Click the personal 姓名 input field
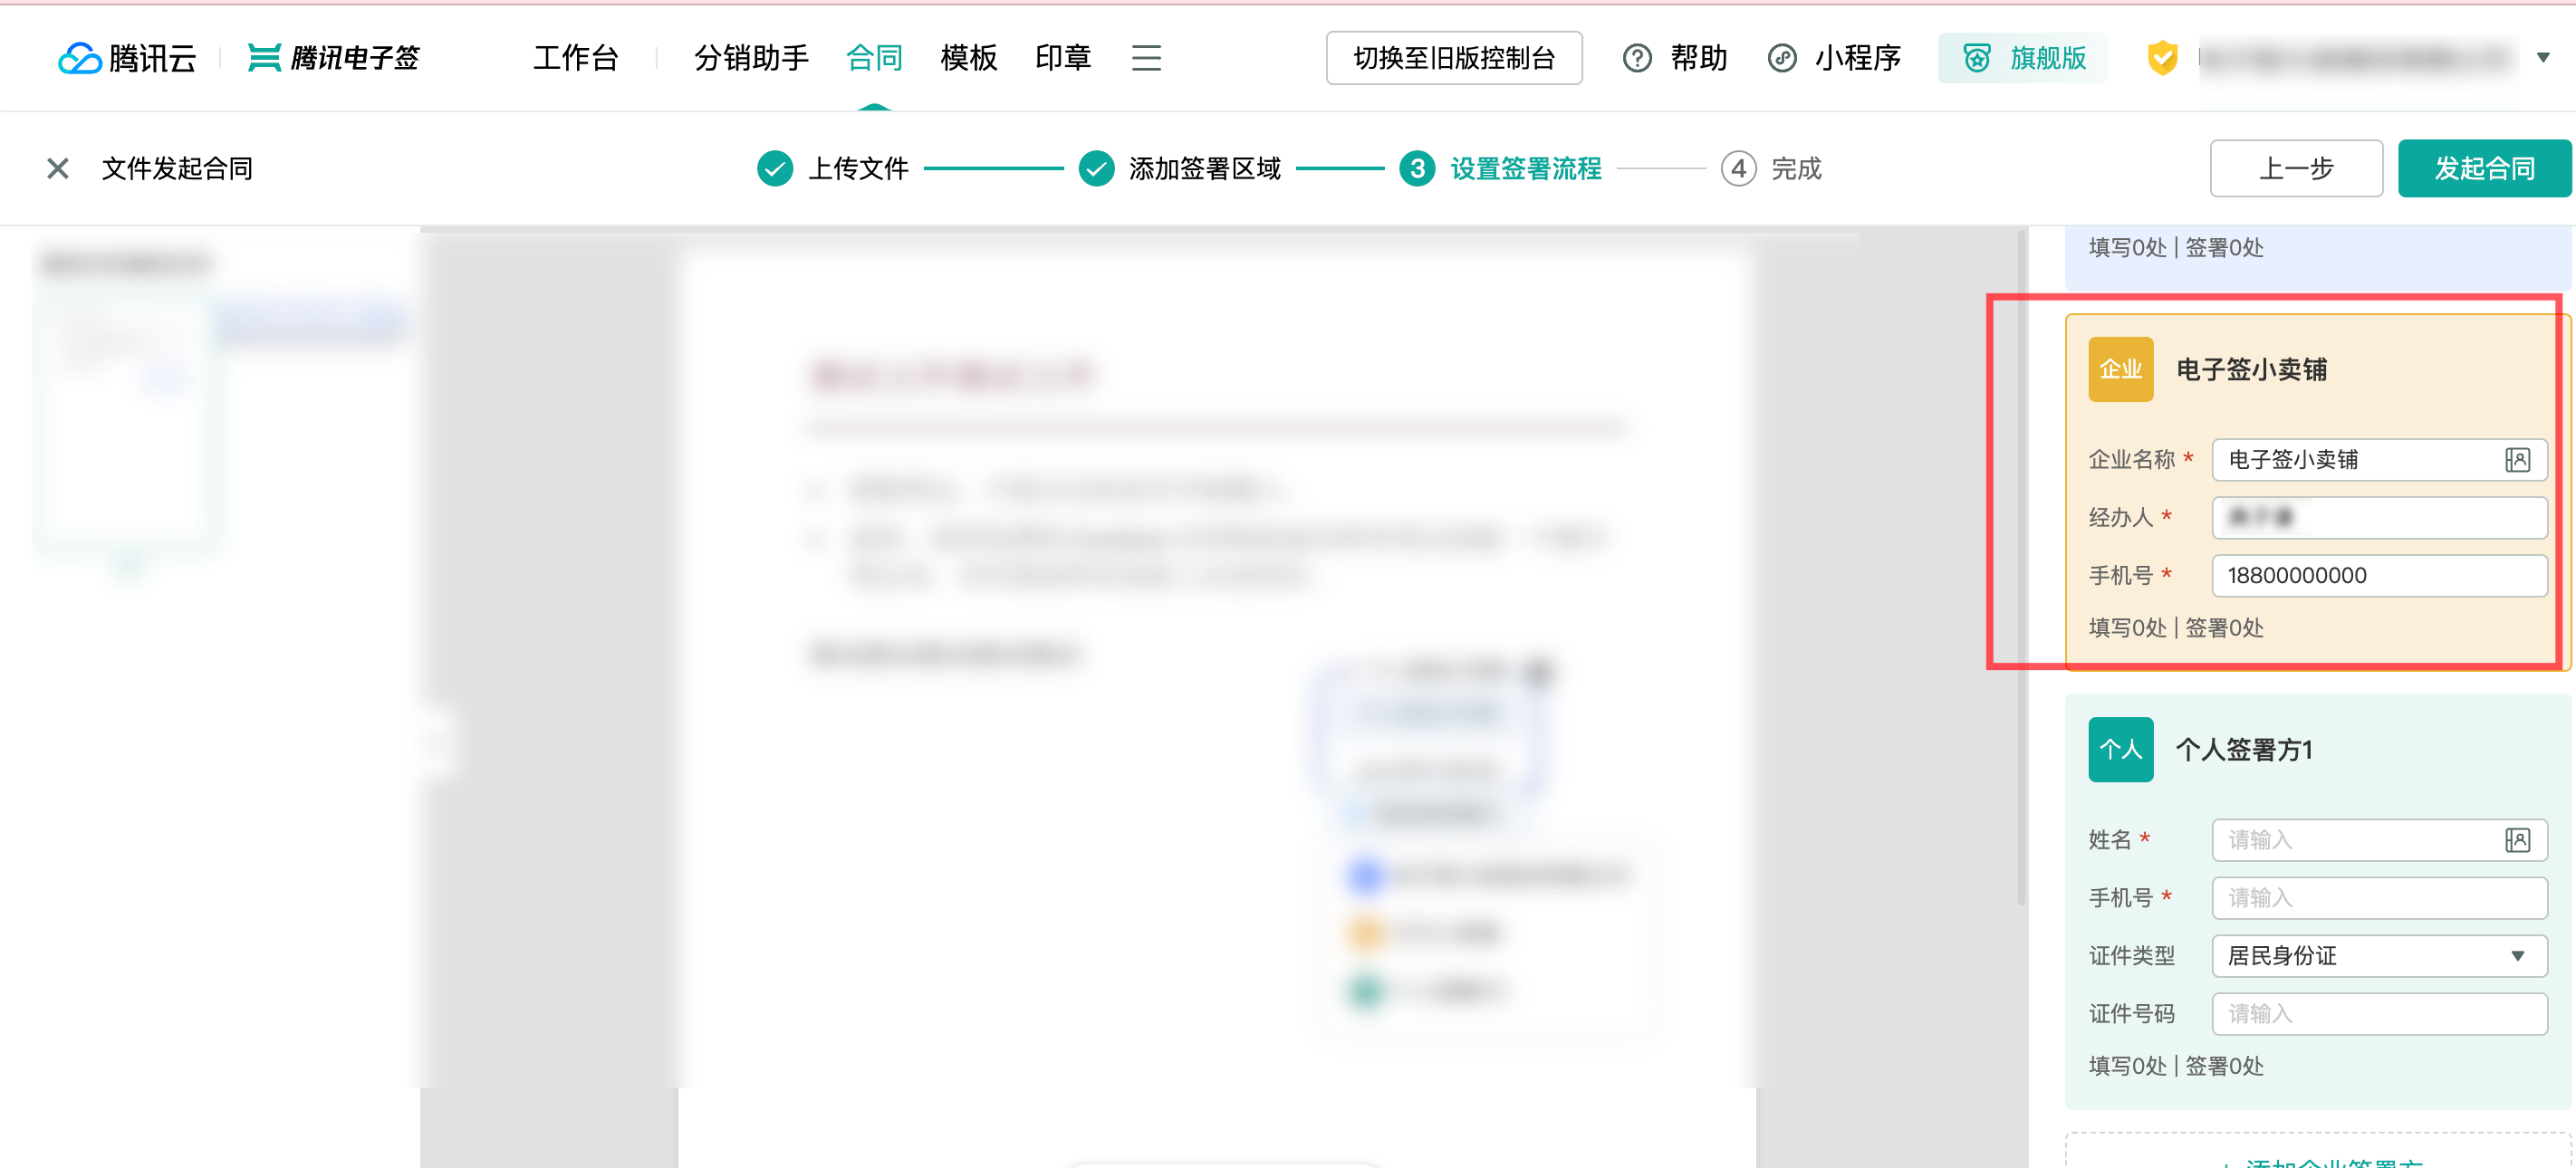The image size is (2576, 1168). point(2380,839)
